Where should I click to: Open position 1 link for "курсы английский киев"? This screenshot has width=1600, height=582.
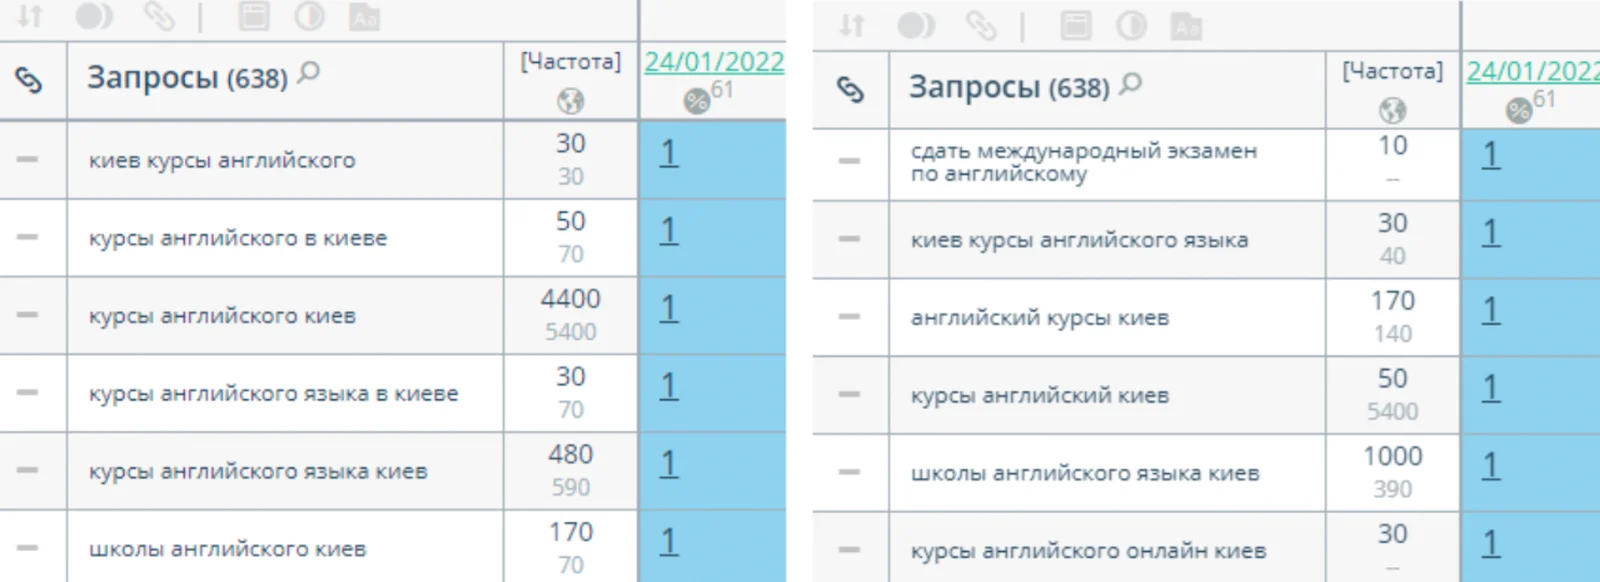coord(1491,388)
